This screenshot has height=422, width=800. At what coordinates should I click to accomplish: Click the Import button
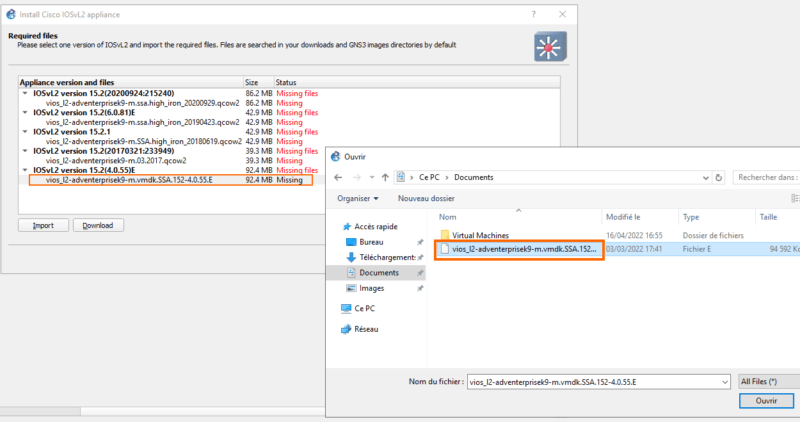pos(43,225)
